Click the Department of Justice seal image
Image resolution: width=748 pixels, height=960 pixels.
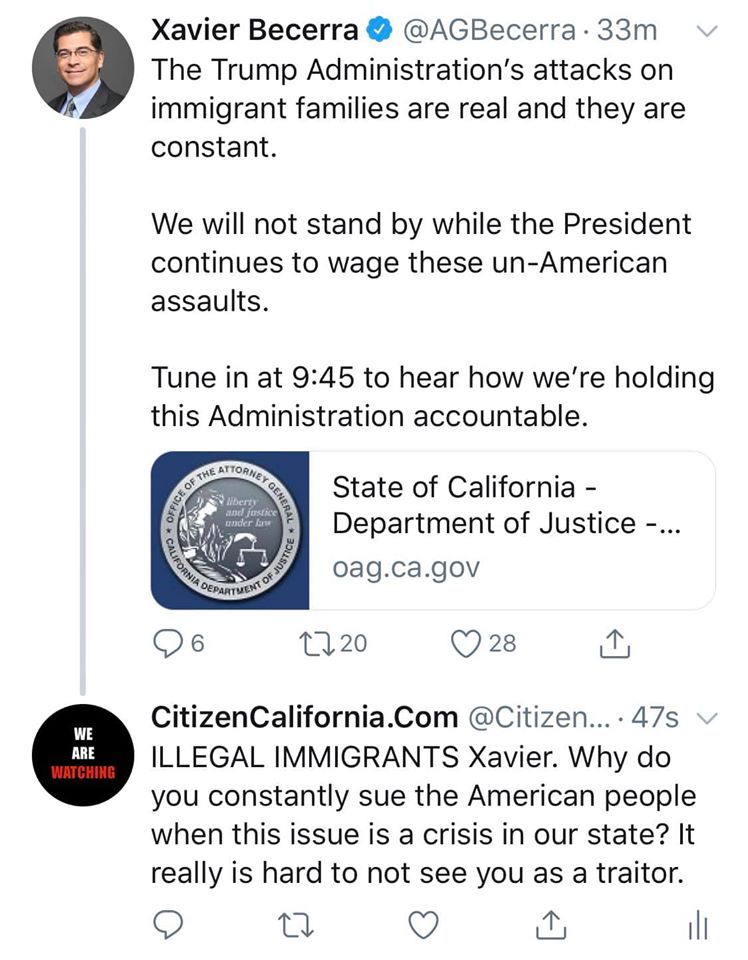coord(231,530)
